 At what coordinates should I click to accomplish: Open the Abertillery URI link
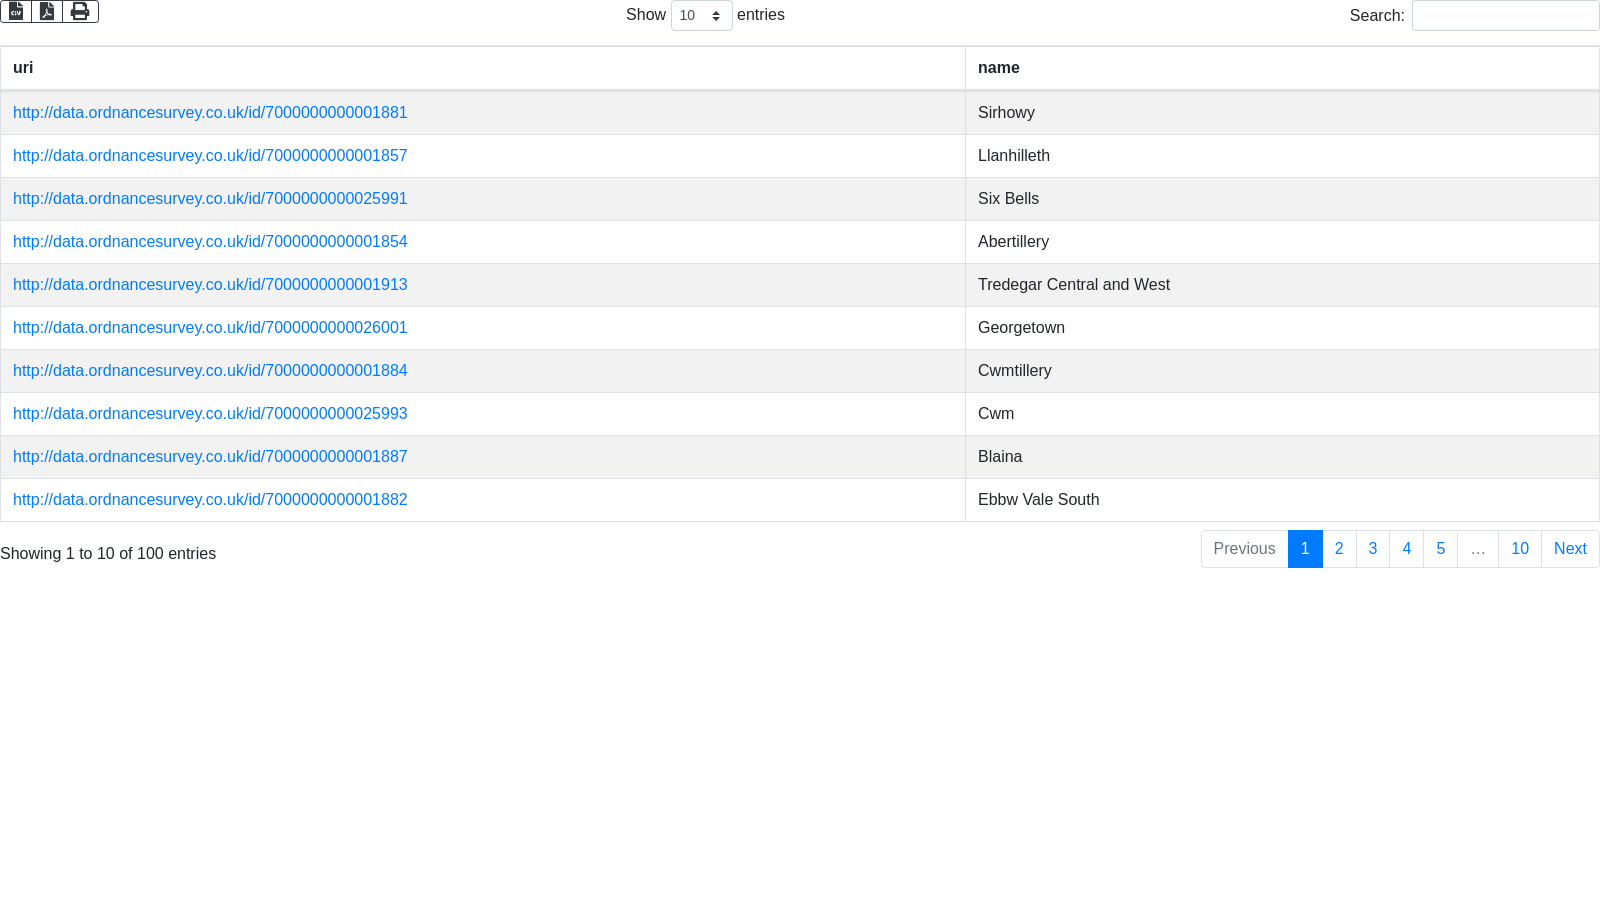point(210,242)
